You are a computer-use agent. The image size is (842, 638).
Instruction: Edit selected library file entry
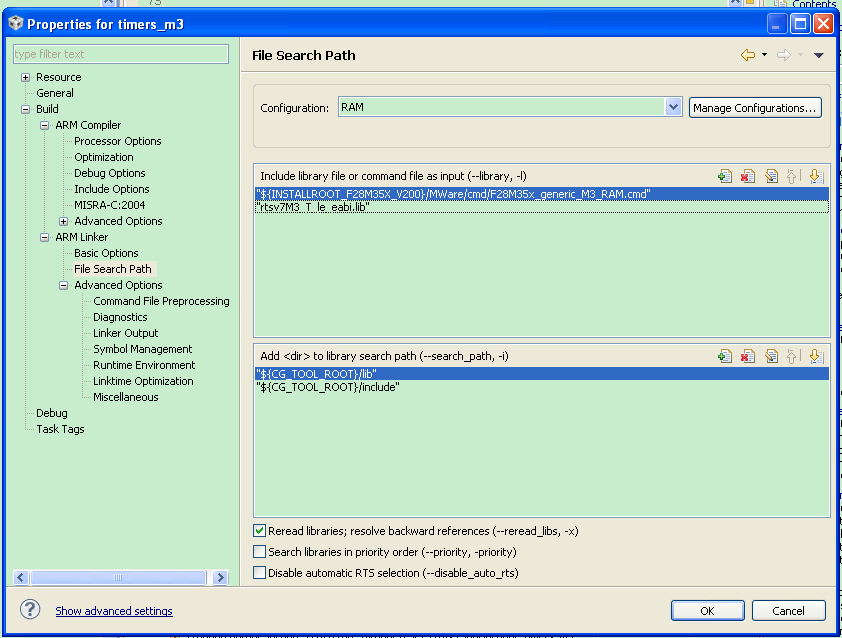[772, 176]
